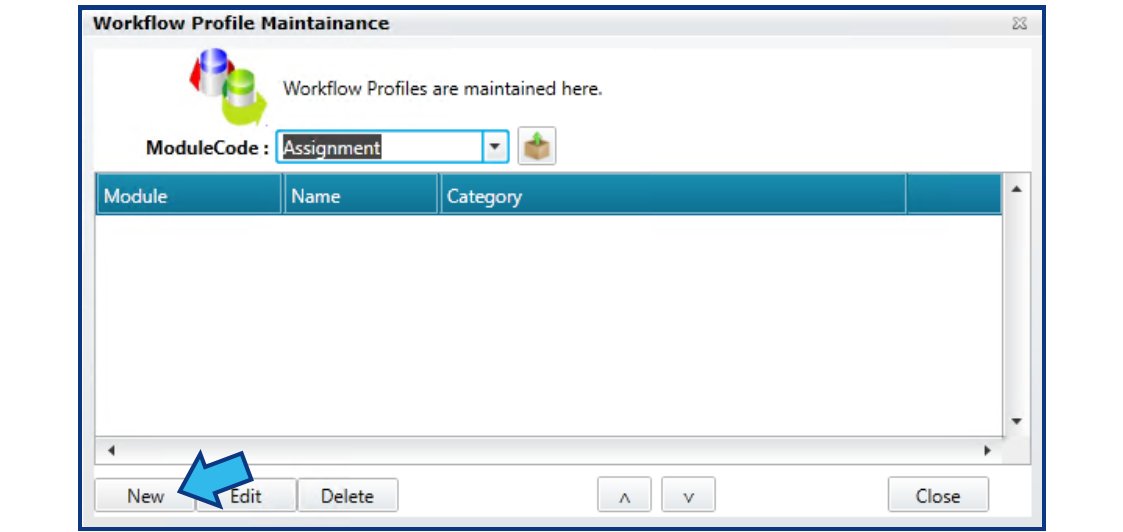
Task: Sort by the Module column header
Action: pos(189,195)
